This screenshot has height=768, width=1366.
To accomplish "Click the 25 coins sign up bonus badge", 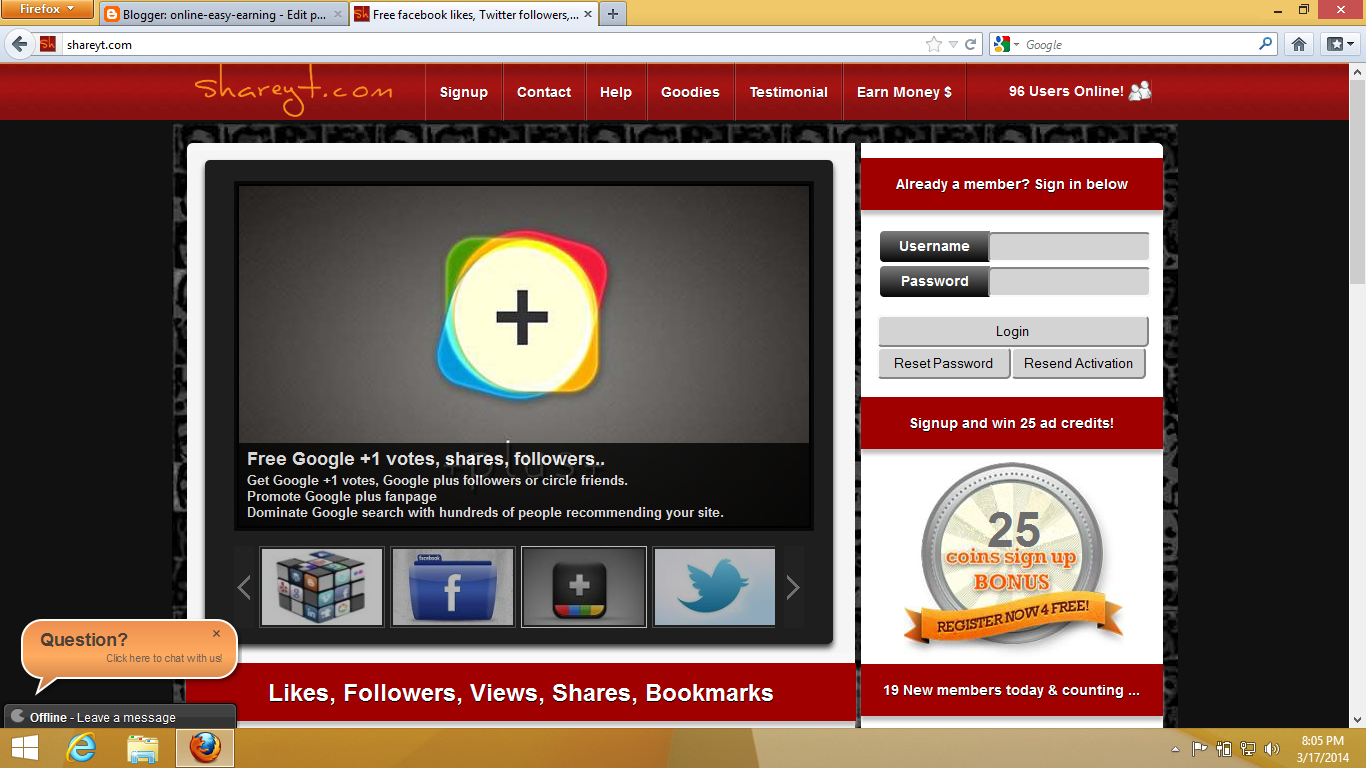I will [1012, 555].
